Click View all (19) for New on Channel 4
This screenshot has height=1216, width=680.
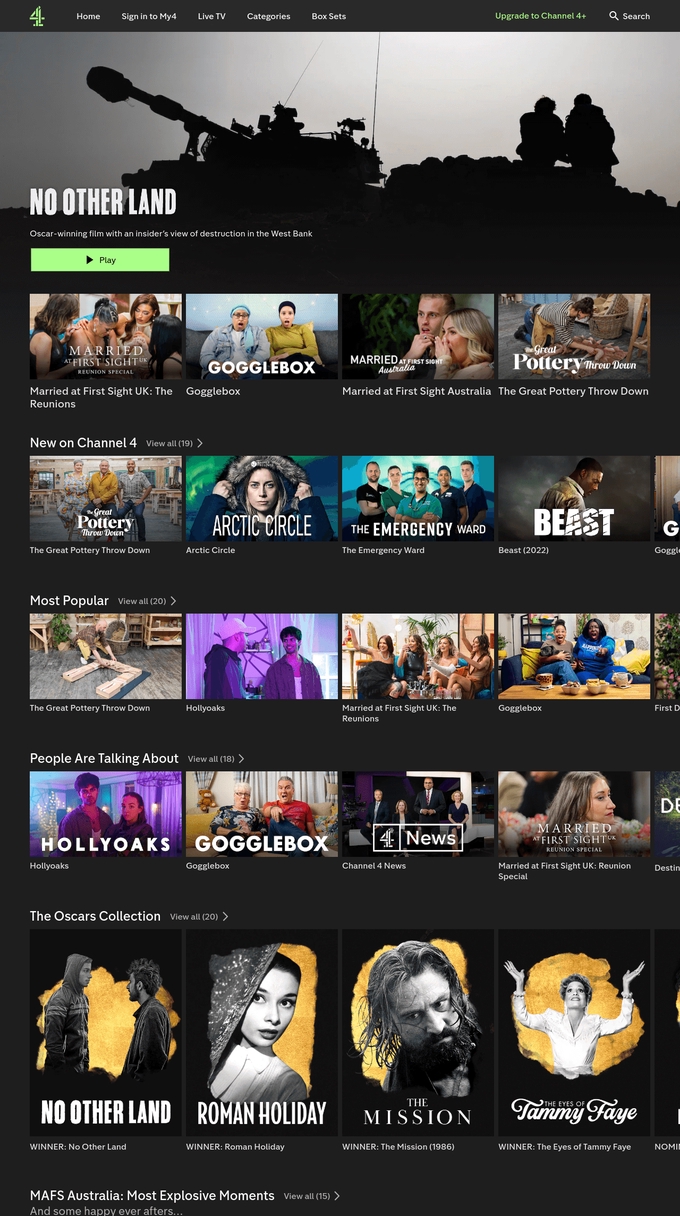(x=169, y=443)
